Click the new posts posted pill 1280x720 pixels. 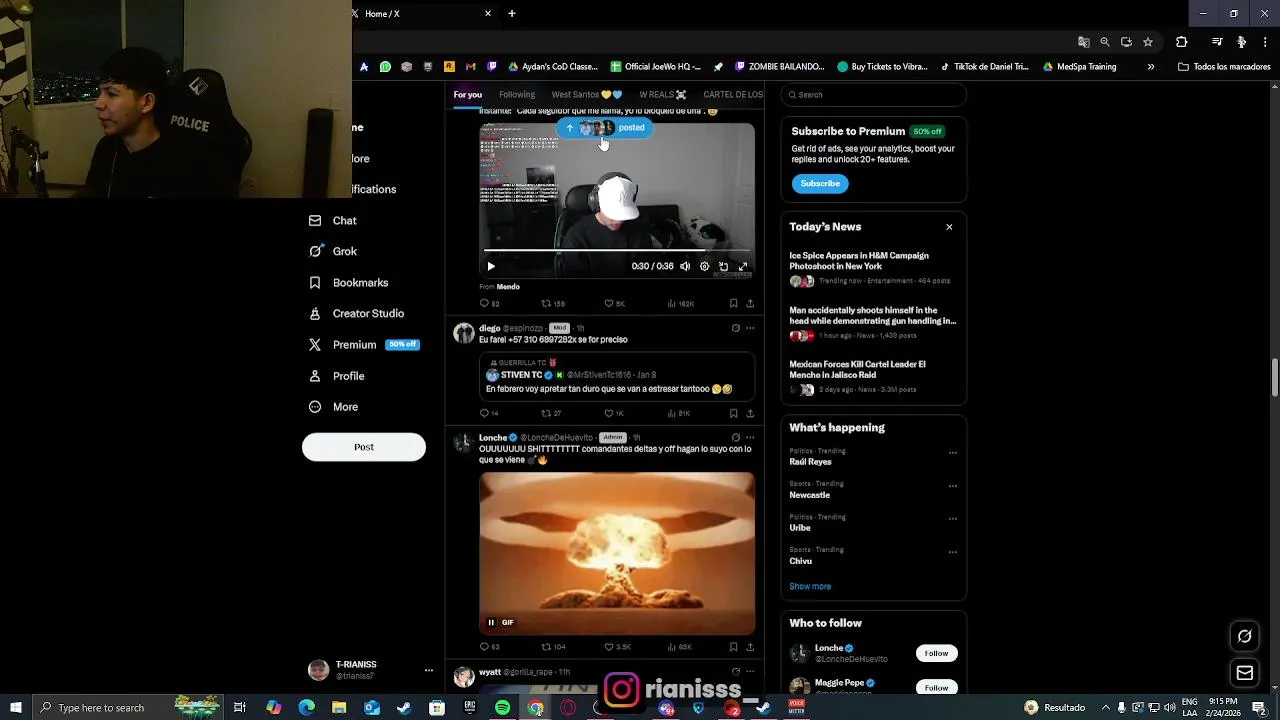pyautogui.click(x=605, y=128)
